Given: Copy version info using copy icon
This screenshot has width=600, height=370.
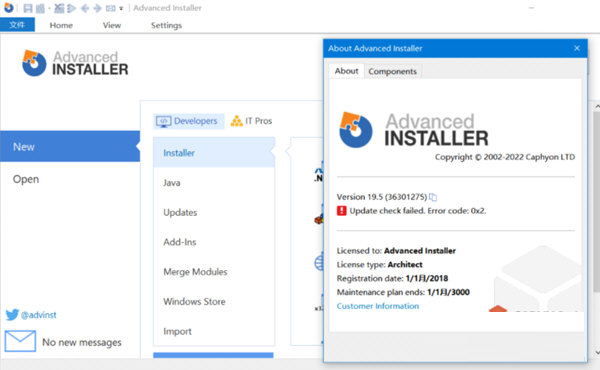Looking at the screenshot, I should pos(433,197).
